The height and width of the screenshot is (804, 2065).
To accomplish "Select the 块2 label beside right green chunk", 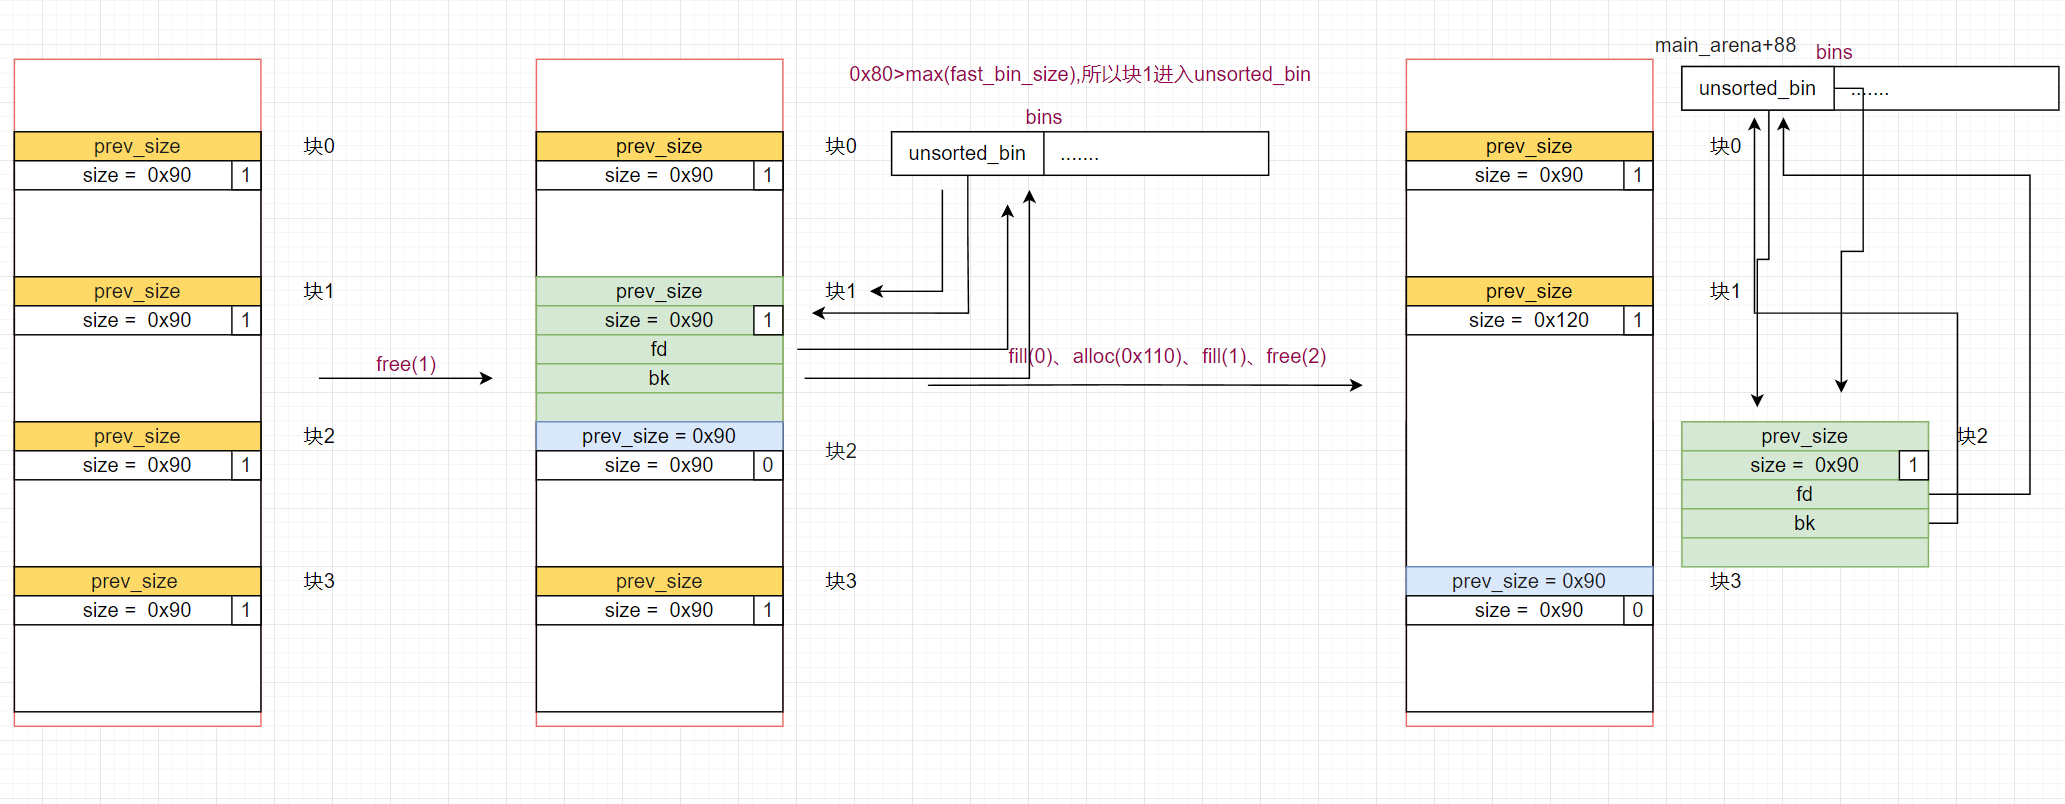I will pyautogui.click(x=1972, y=436).
